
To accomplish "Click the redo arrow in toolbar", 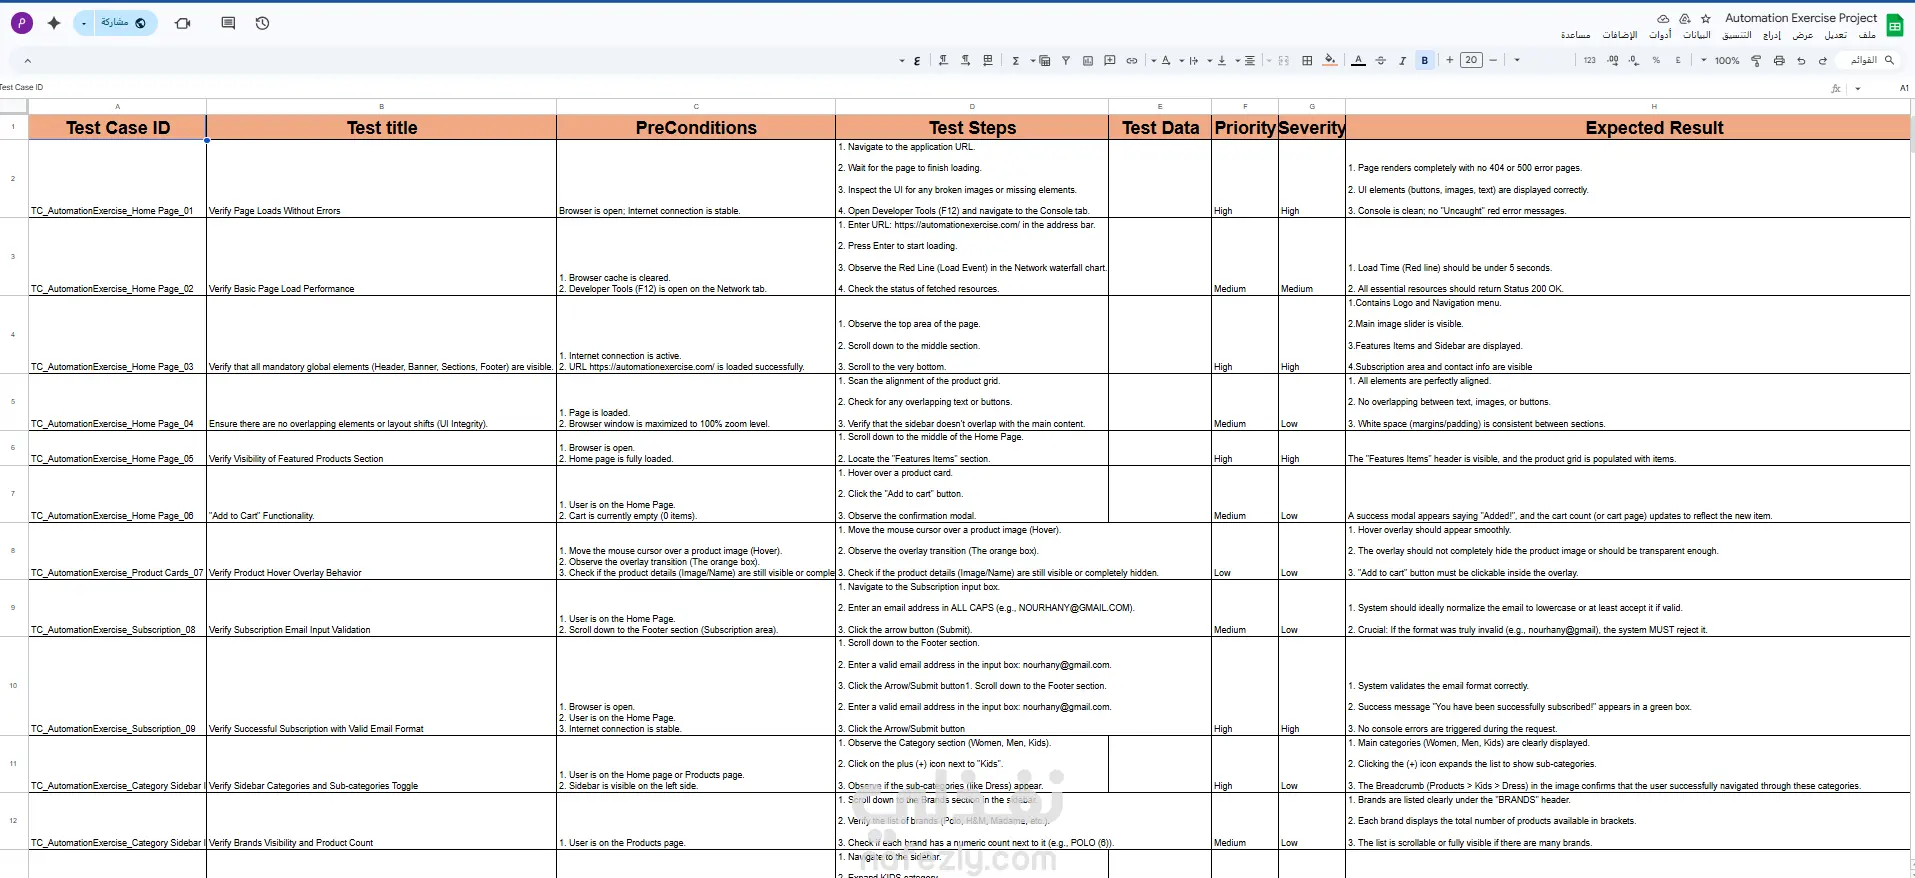I will (x=1801, y=60).
